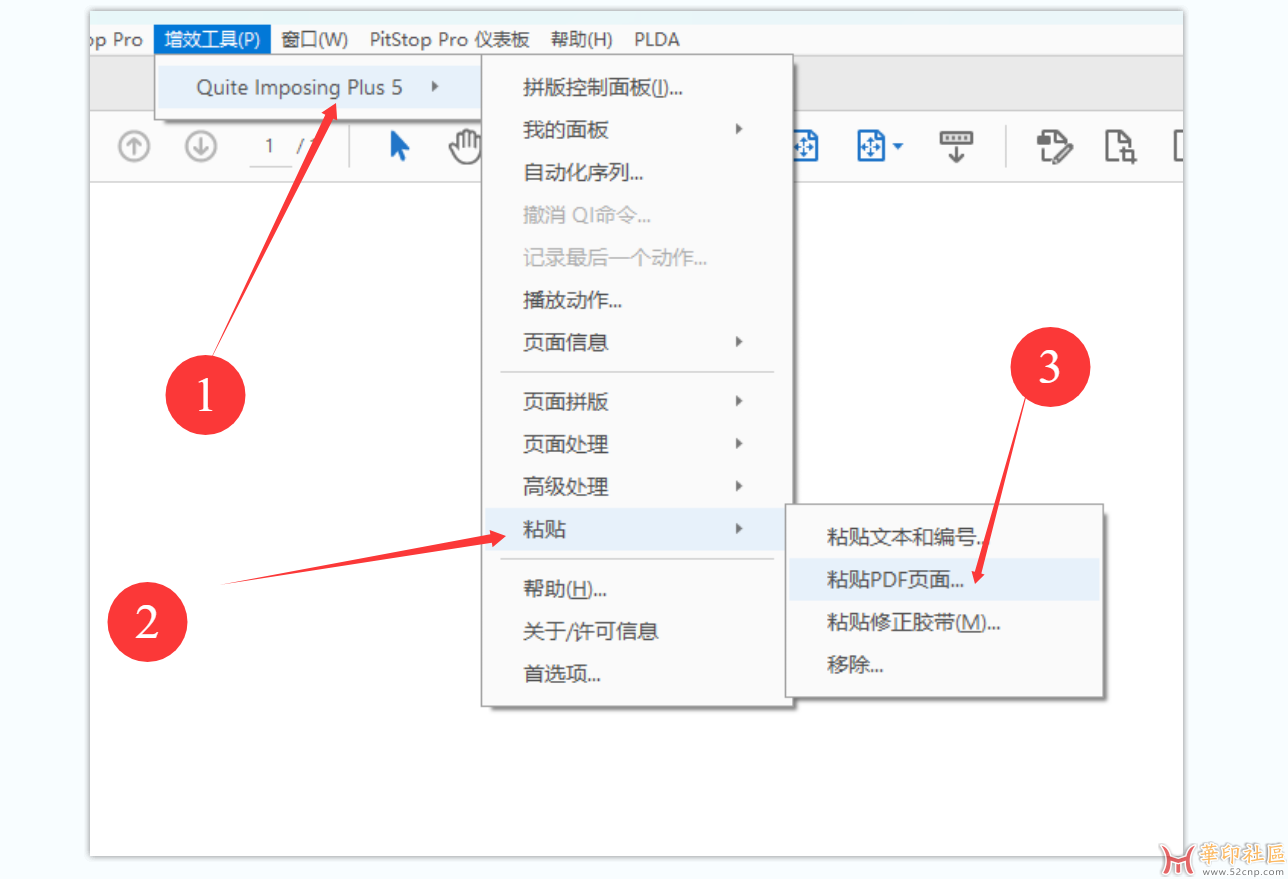Click the page number input field
1288x879 pixels.
(269, 146)
